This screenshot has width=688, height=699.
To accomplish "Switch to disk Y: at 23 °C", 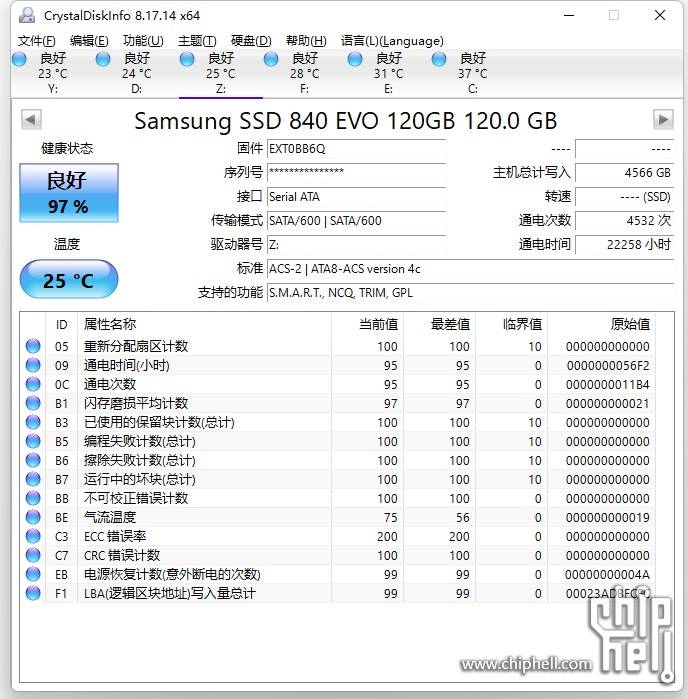I will point(53,74).
